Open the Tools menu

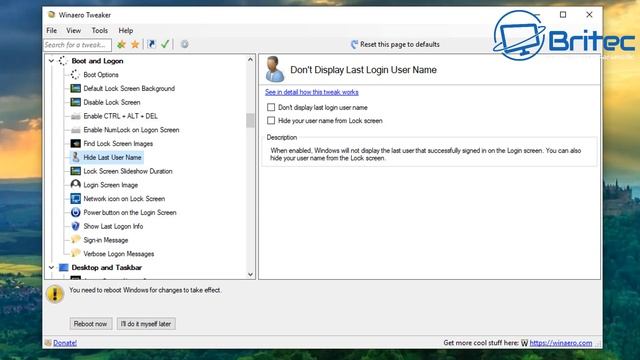pyautogui.click(x=100, y=31)
